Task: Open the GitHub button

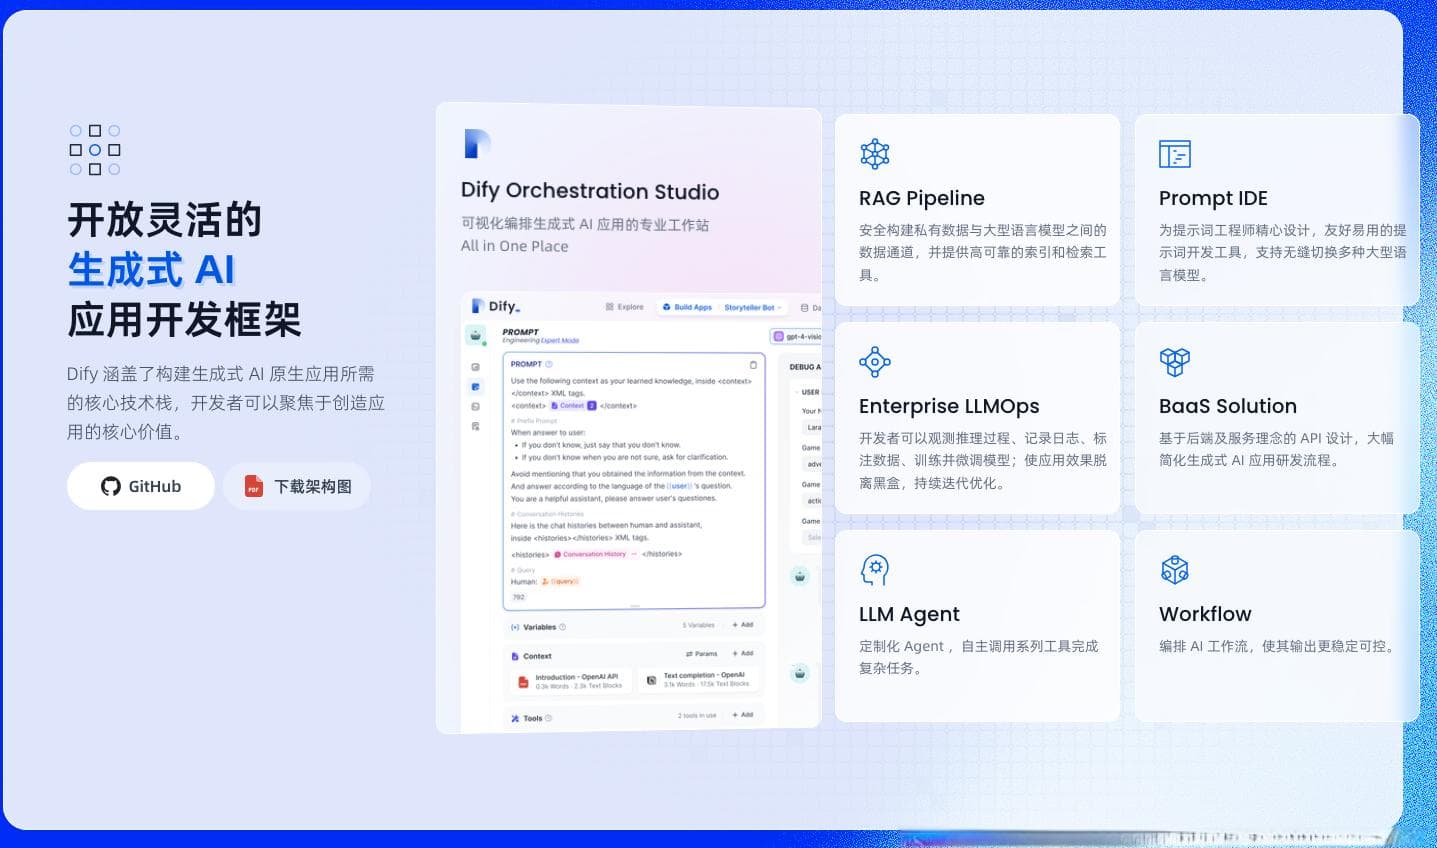Action: coord(141,486)
